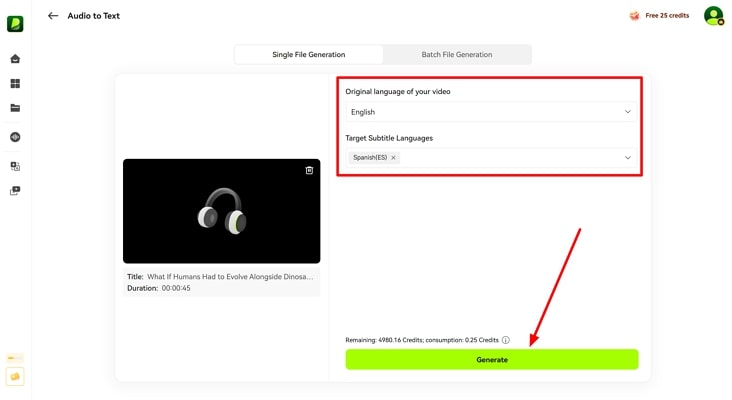Open the user profile avatar
The image size is (732, 400).
713,16
